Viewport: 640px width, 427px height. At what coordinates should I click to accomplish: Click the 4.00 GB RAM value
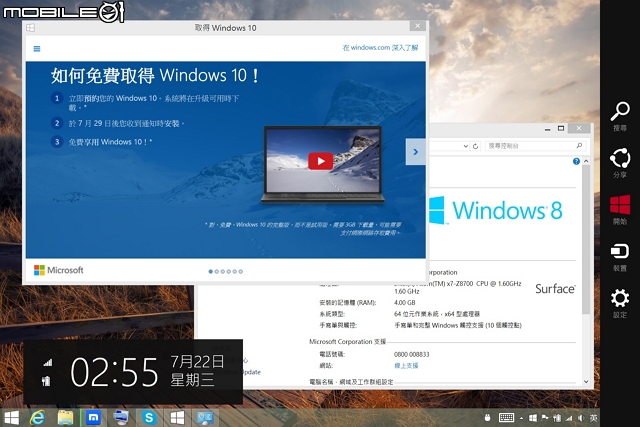pyautogui.click(x=404, y=303)
